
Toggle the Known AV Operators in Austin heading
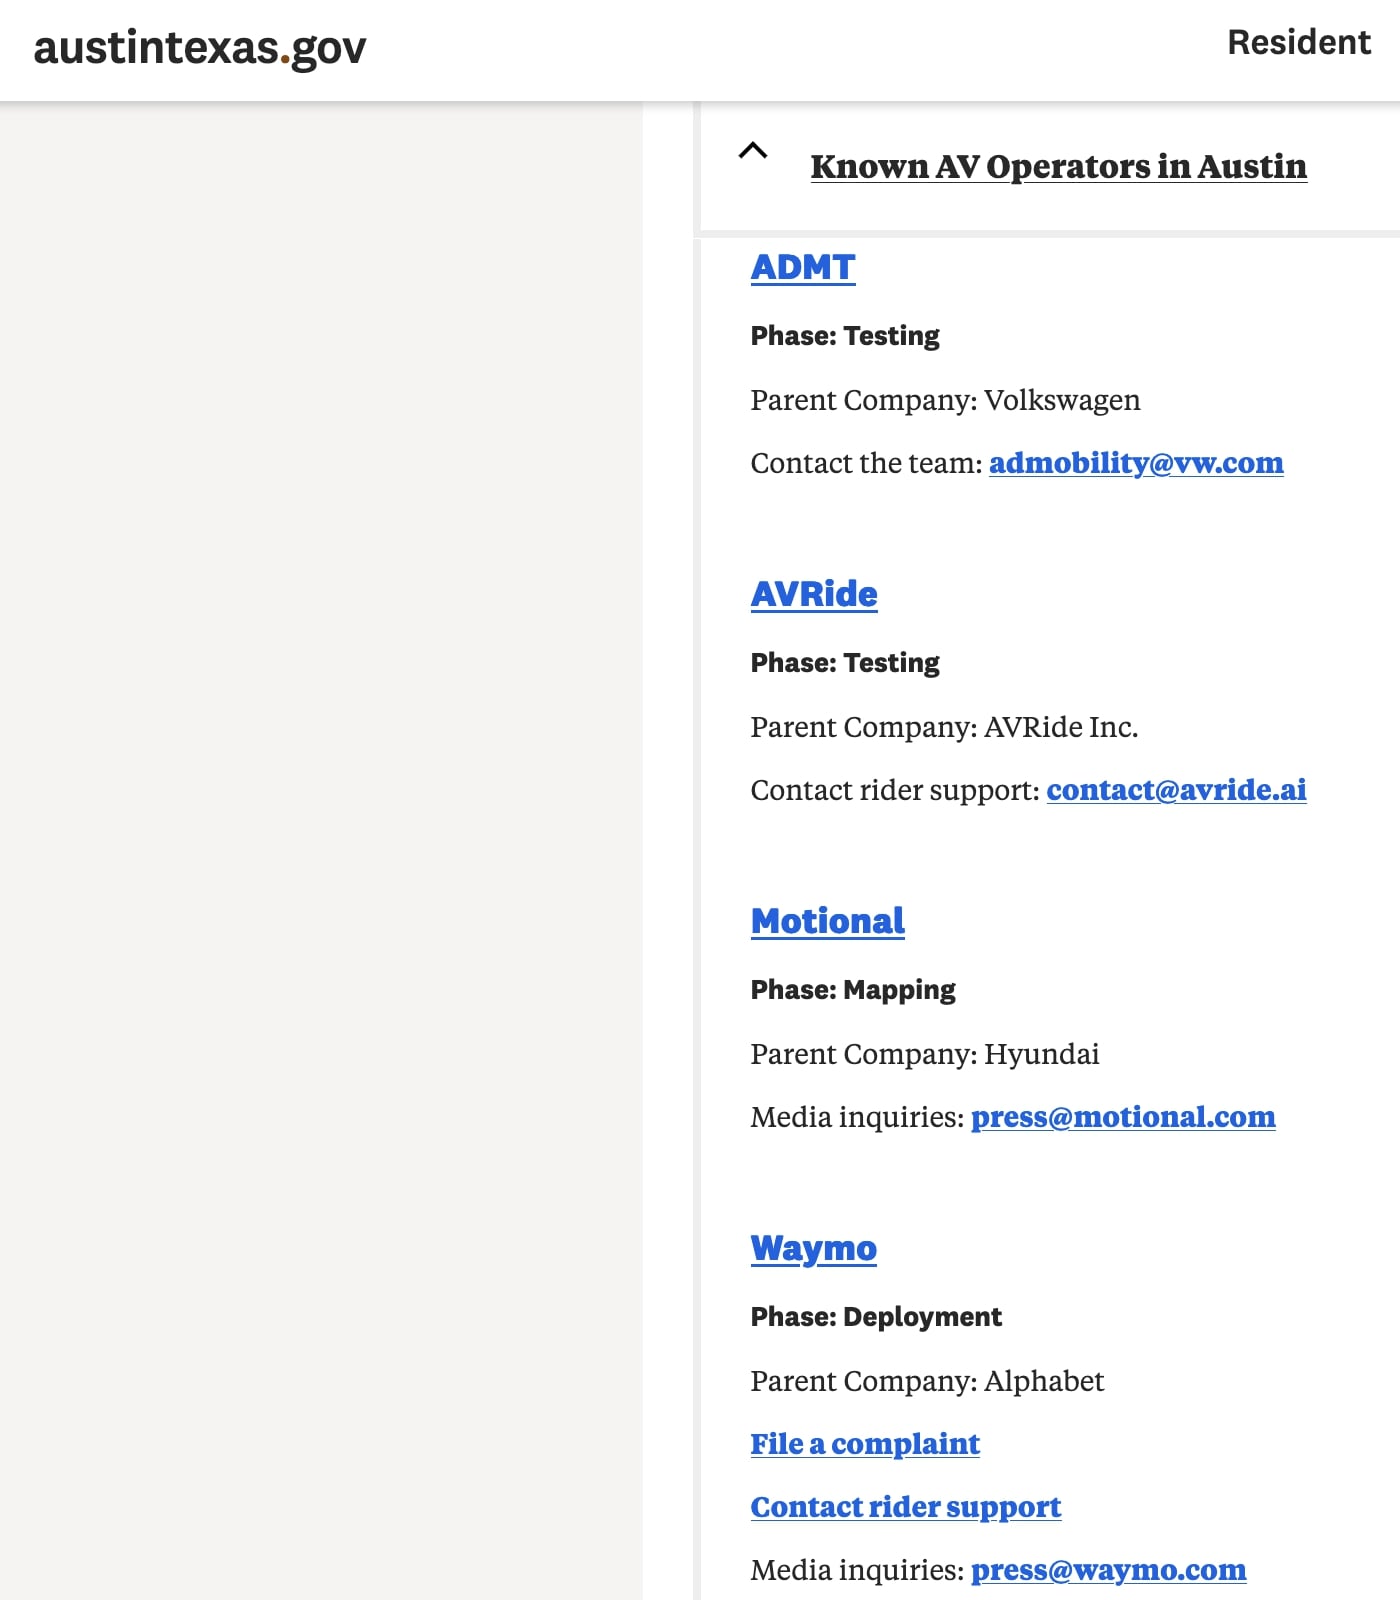click(x=1058, y=166)
